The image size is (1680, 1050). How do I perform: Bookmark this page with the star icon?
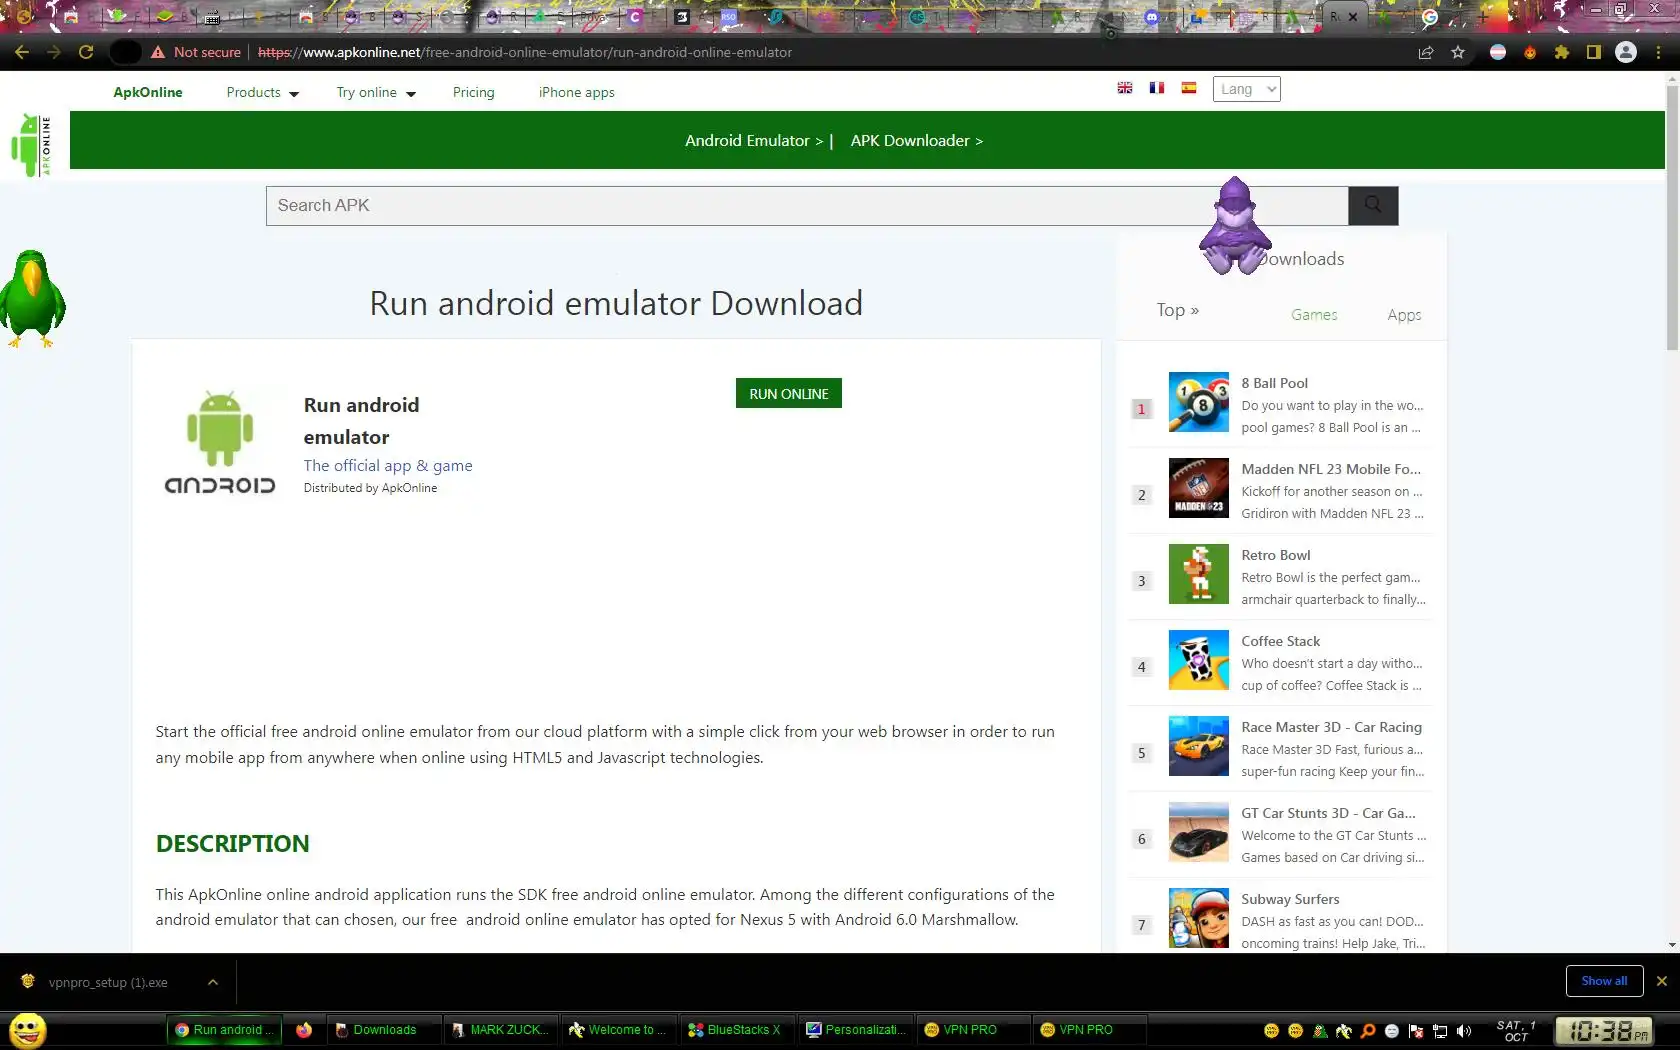[1458, 52]
